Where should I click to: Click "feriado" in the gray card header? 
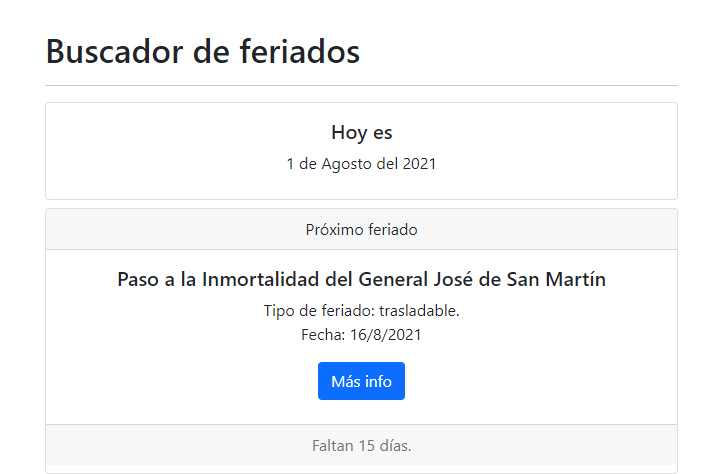pyautogui.click(x=390, y=230)
